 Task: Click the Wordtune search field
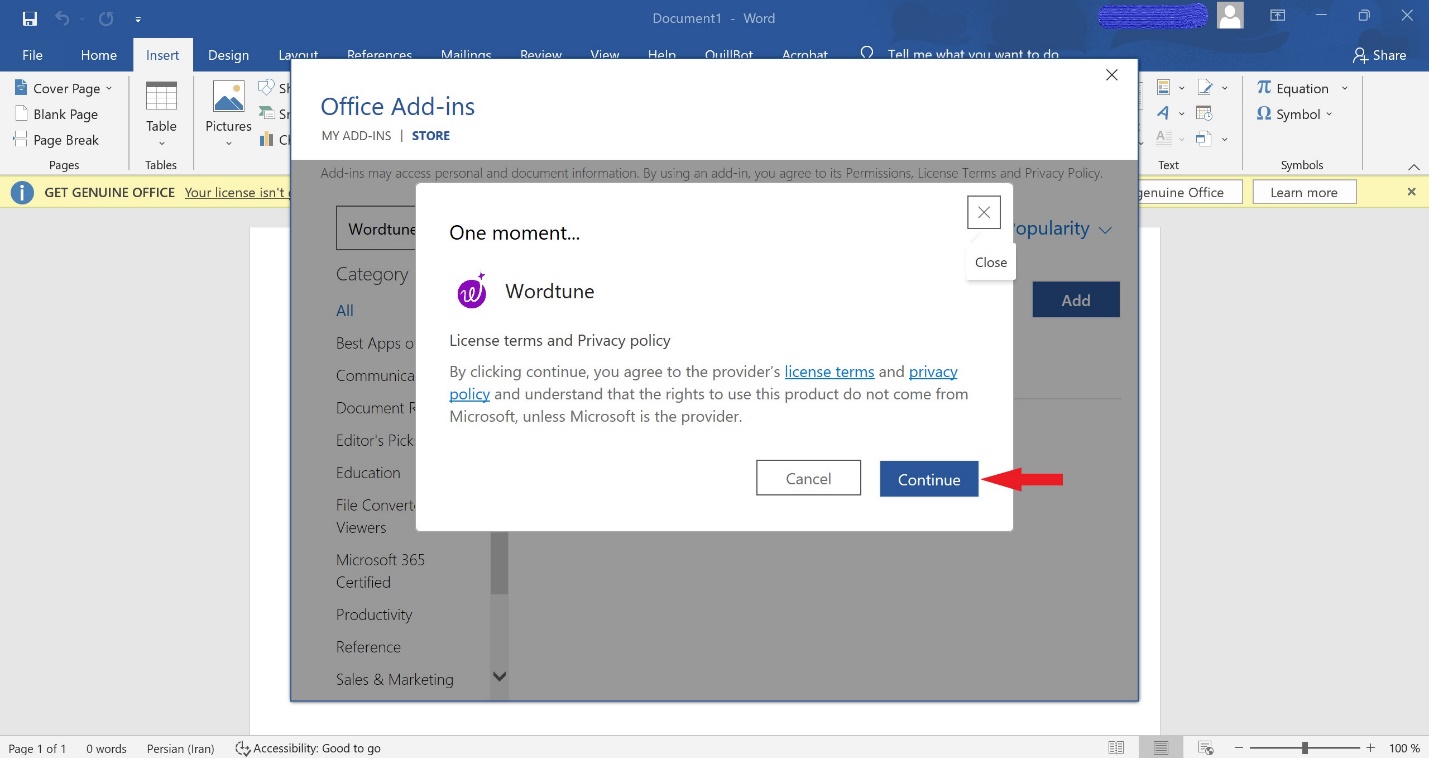tap(376, 229)
